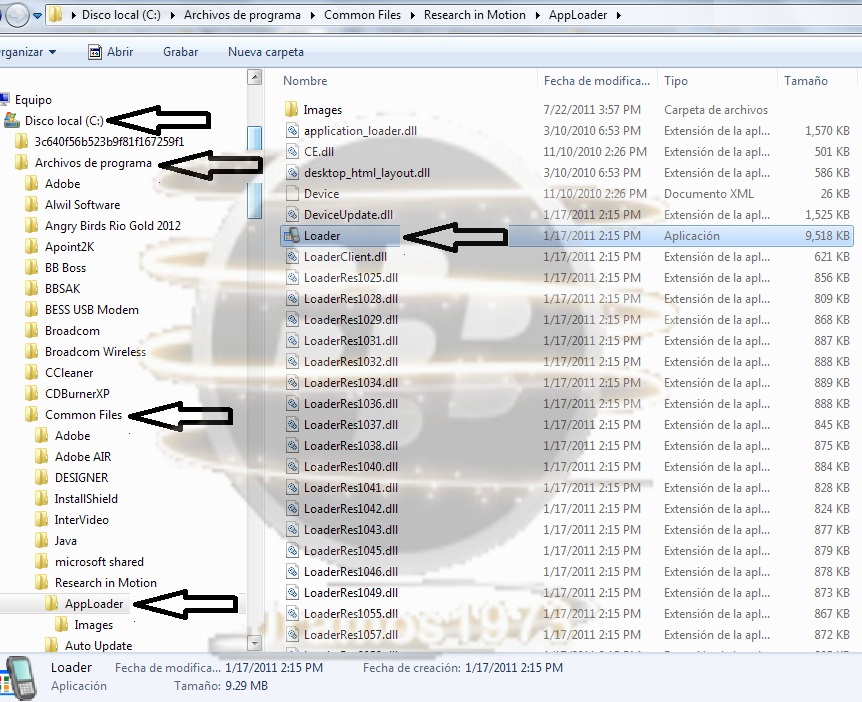Click the Device XML document icon
This screenshot has width=862, height=702.
point(292,194)
